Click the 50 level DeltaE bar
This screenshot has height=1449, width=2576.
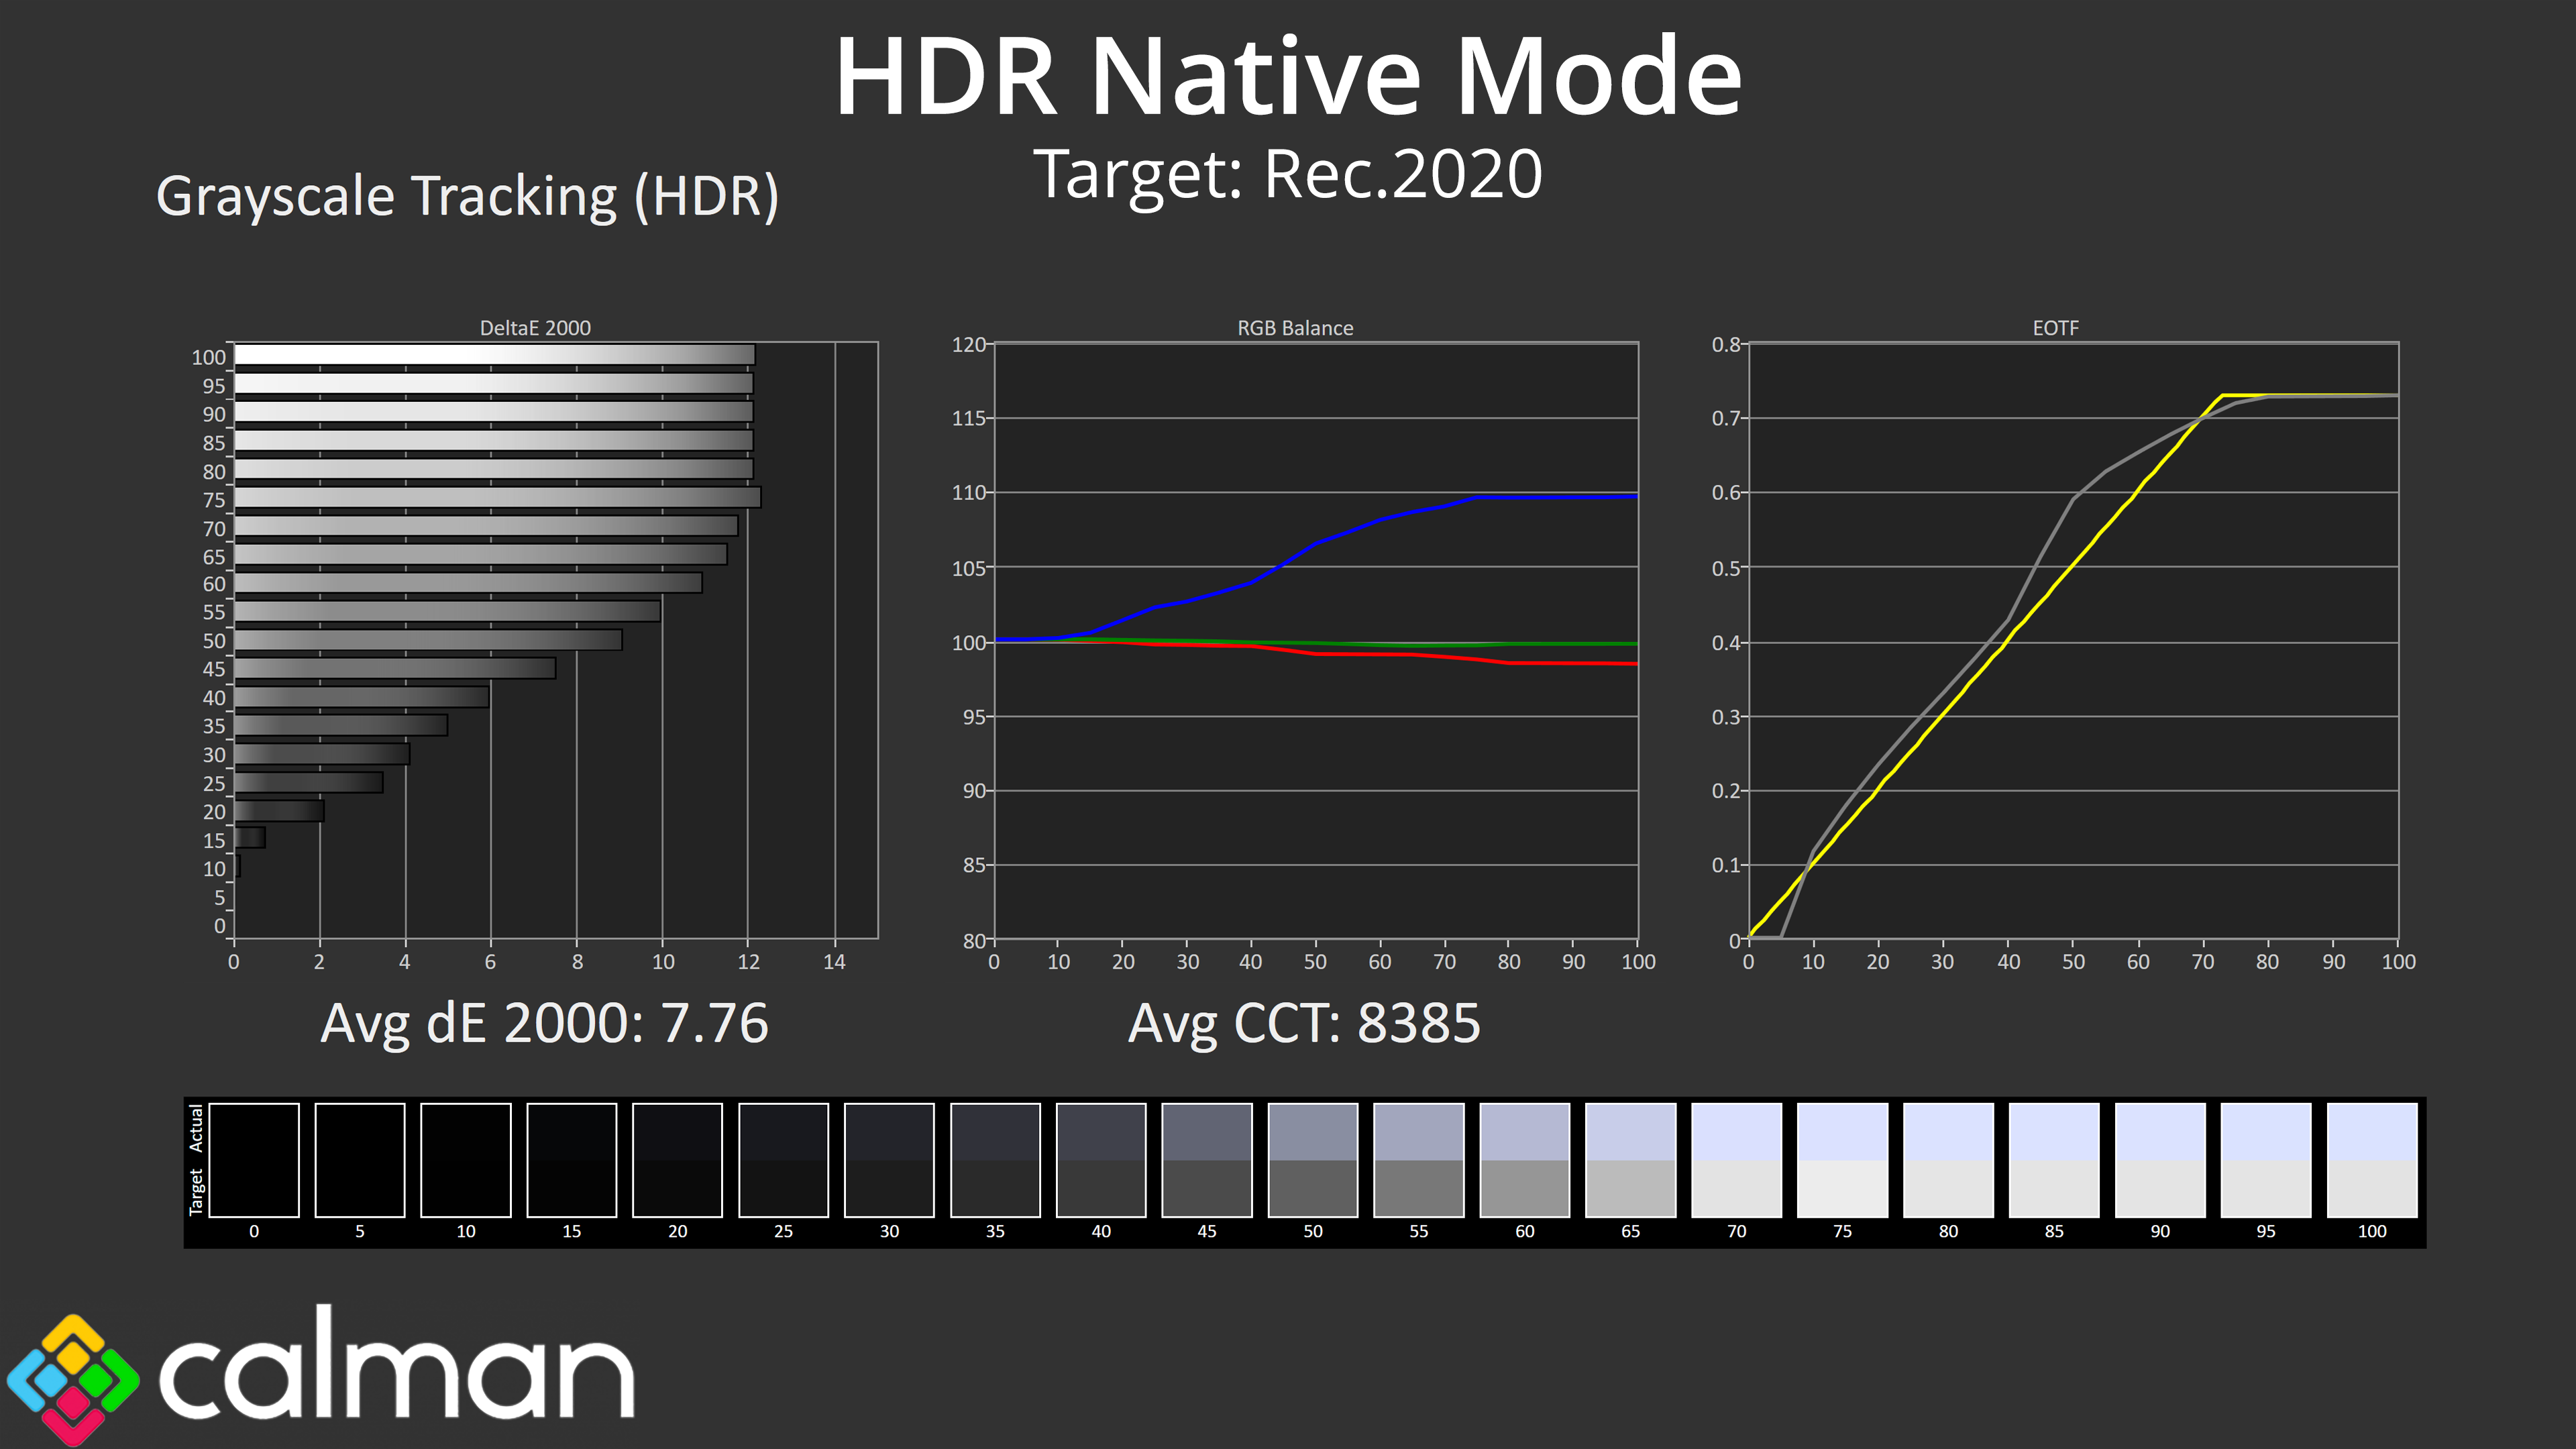[428, 639]
